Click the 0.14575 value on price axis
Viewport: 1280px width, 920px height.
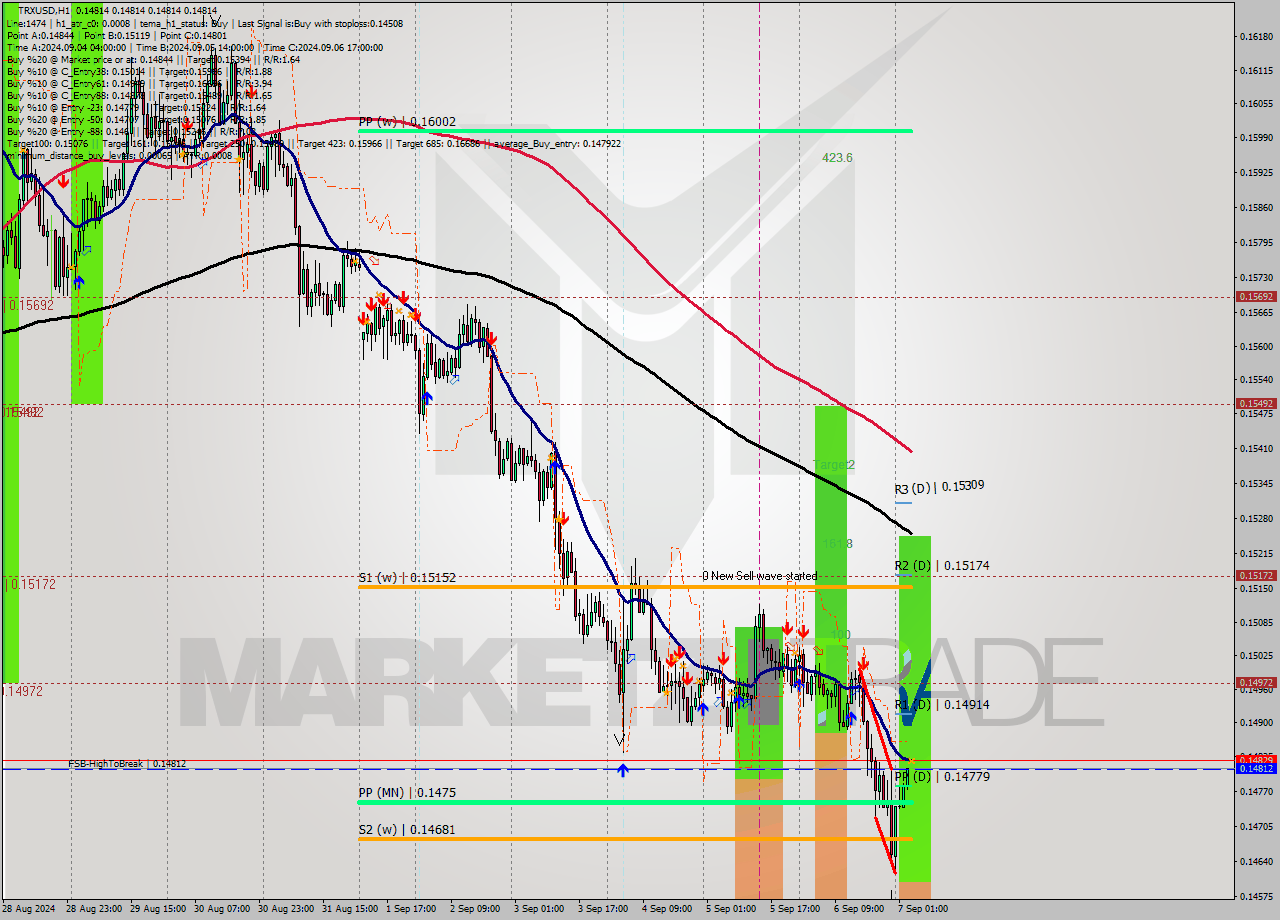[x=1255, y=895]
